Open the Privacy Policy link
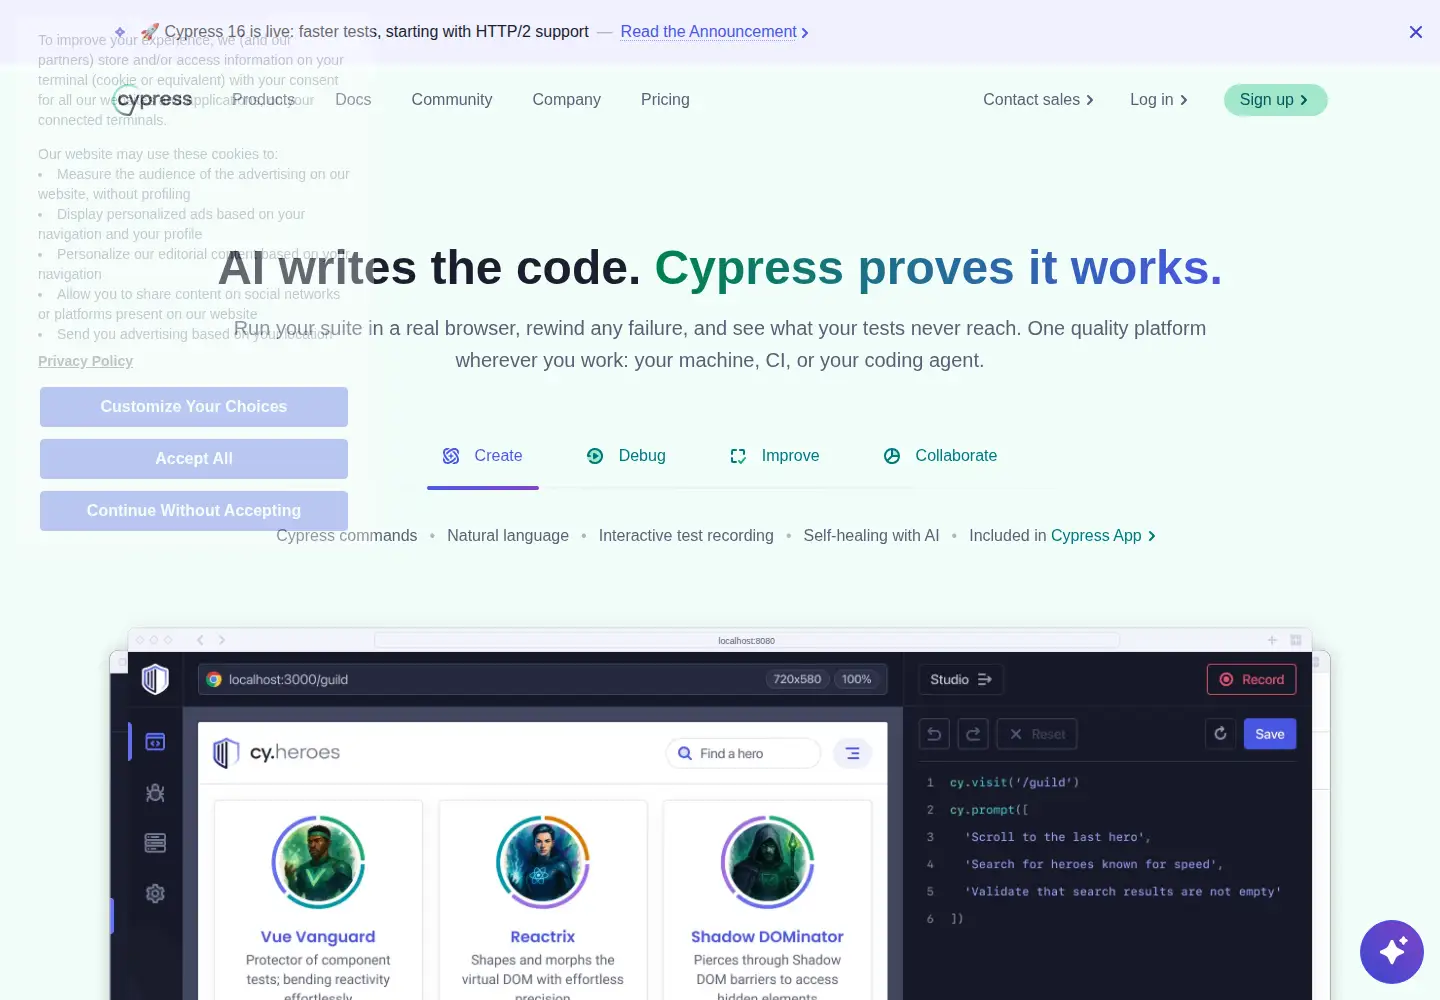 tap(85, 361)
